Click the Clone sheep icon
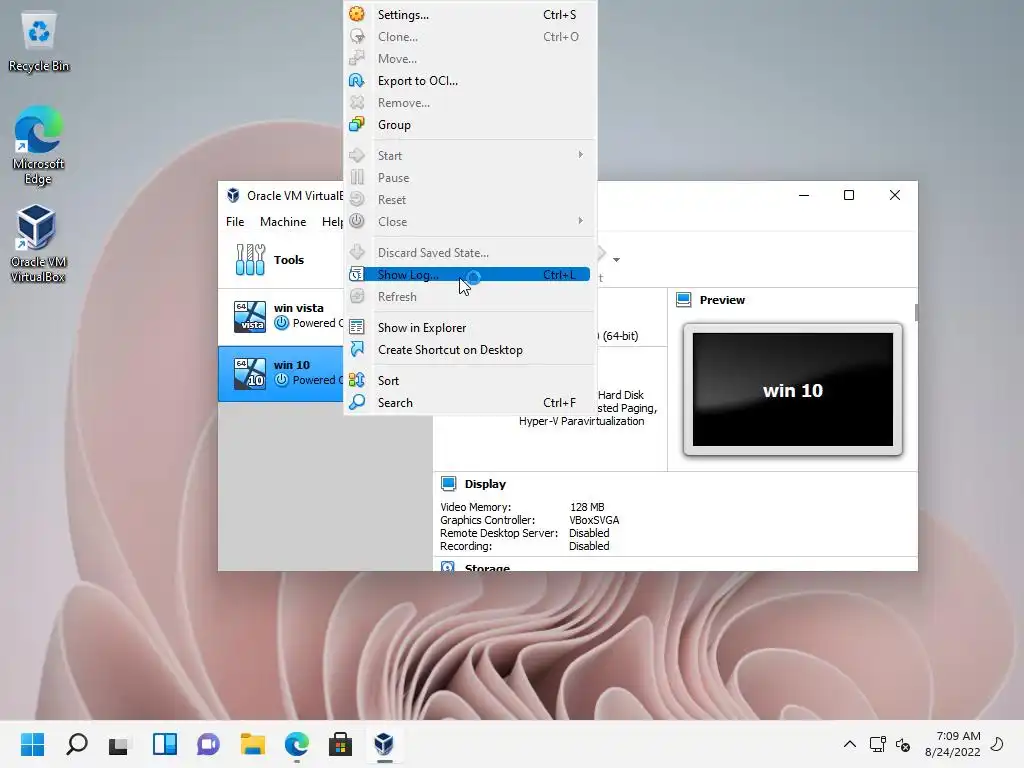The width and height of the screenshot is (1024, 768). [x=357, y=36]
